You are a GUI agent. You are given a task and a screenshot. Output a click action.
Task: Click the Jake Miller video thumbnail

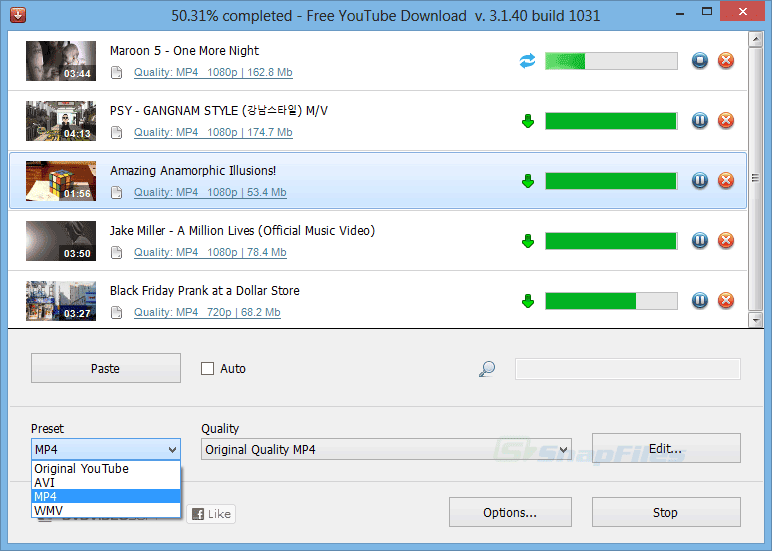coord(61,241)
